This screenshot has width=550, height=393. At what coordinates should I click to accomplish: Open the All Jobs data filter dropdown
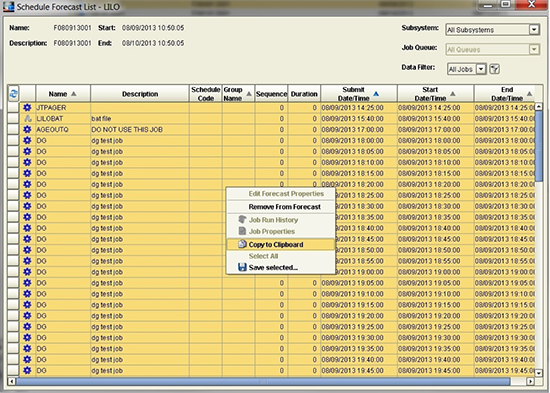481,69
